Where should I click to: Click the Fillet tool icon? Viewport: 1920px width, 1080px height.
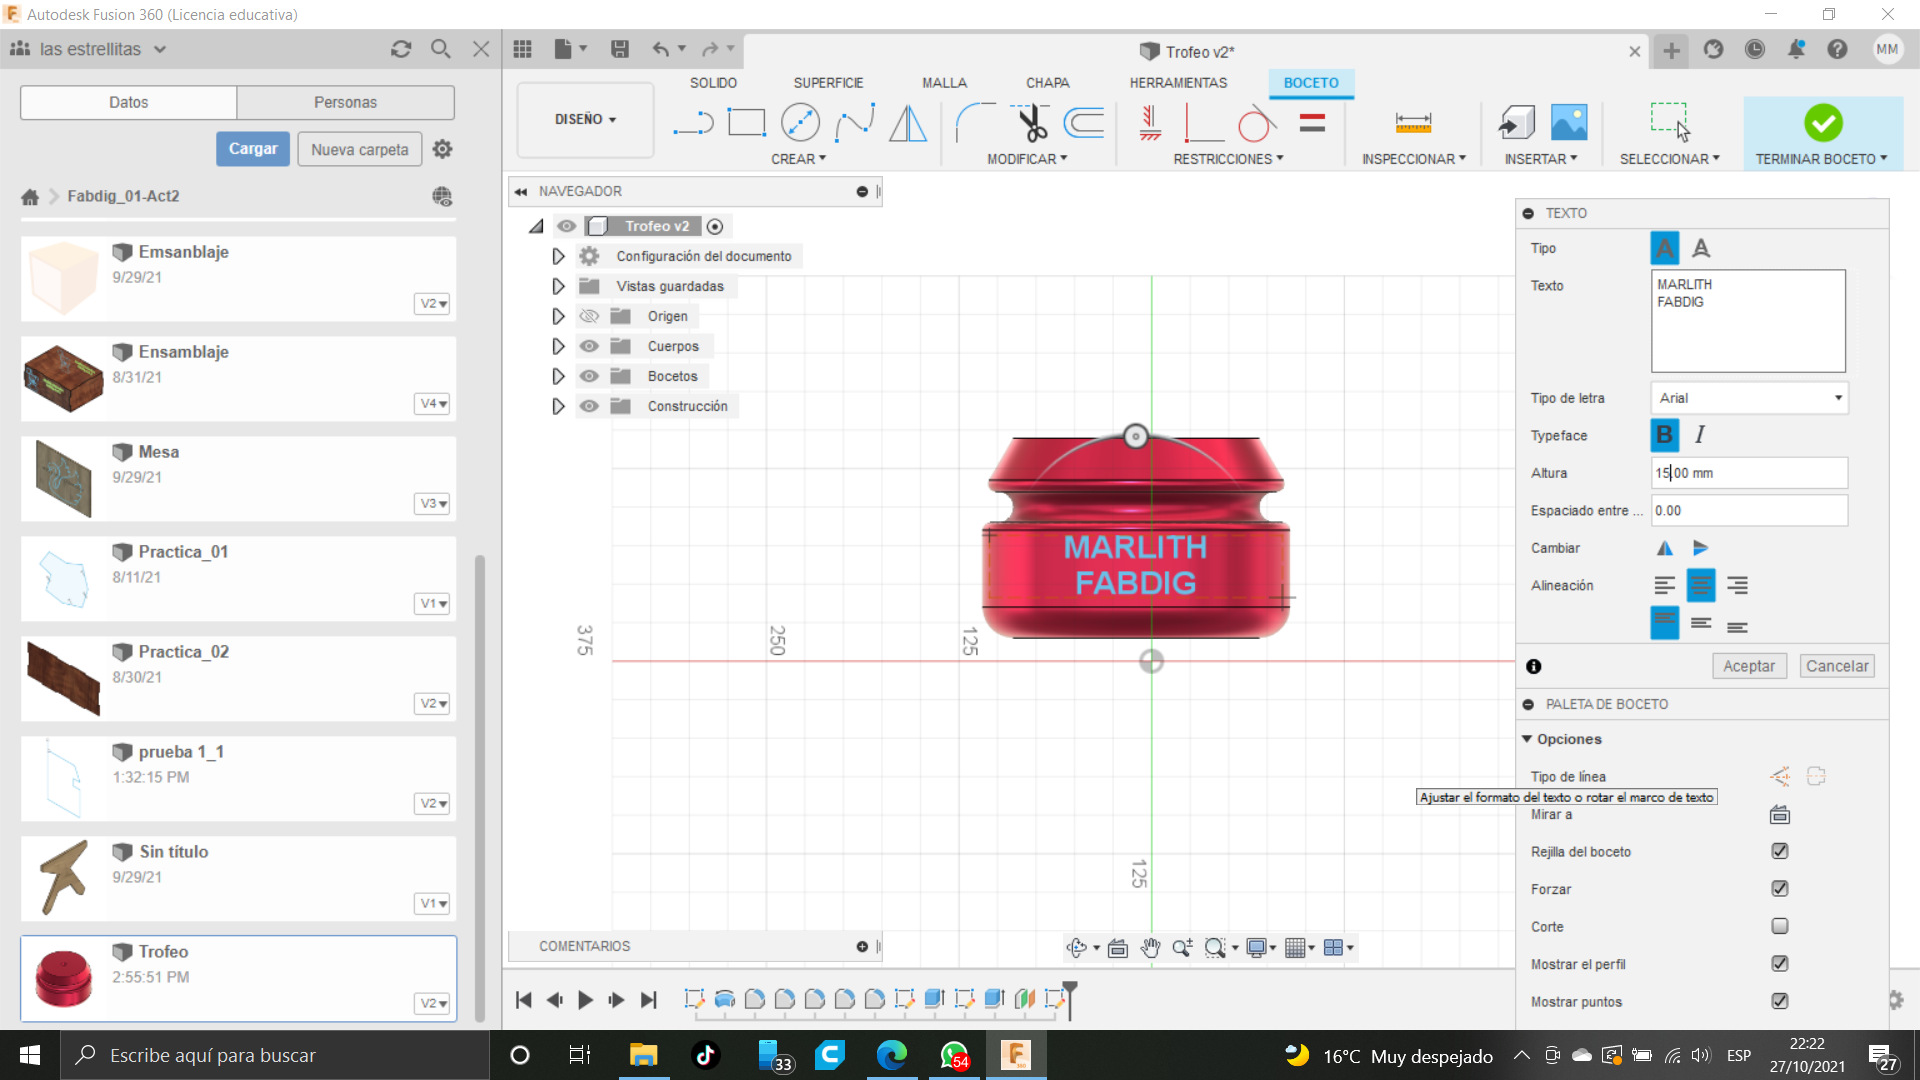pos(974,123)
